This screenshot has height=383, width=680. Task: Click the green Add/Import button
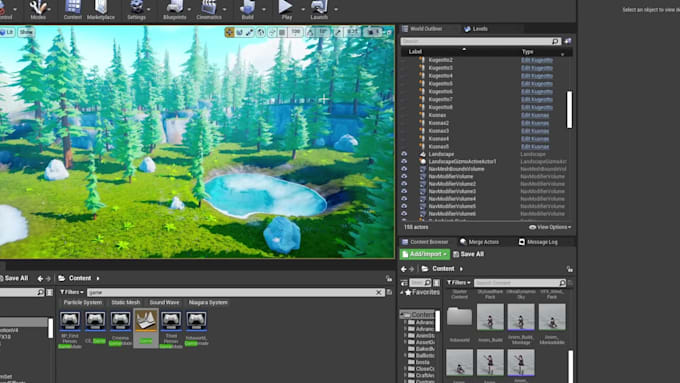click(425, 254)
